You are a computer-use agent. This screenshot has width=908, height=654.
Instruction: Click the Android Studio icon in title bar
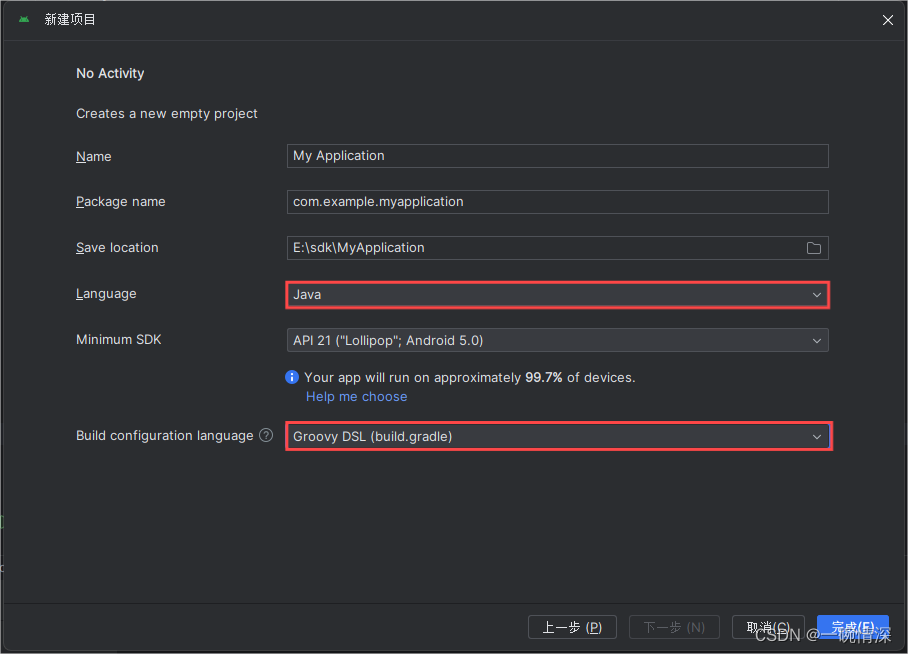pyautogui.click(x=24, y=20)
